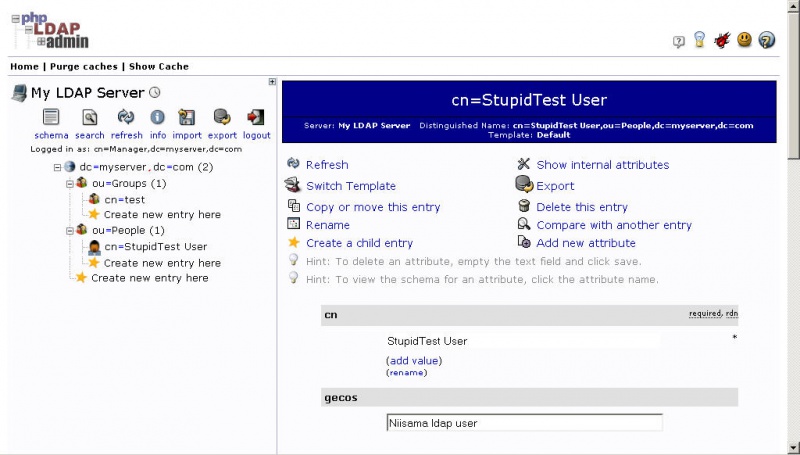Viewport: 800px width, 455px height.
Task: Click the Switch Template link
Action: [x=351, y=186]
